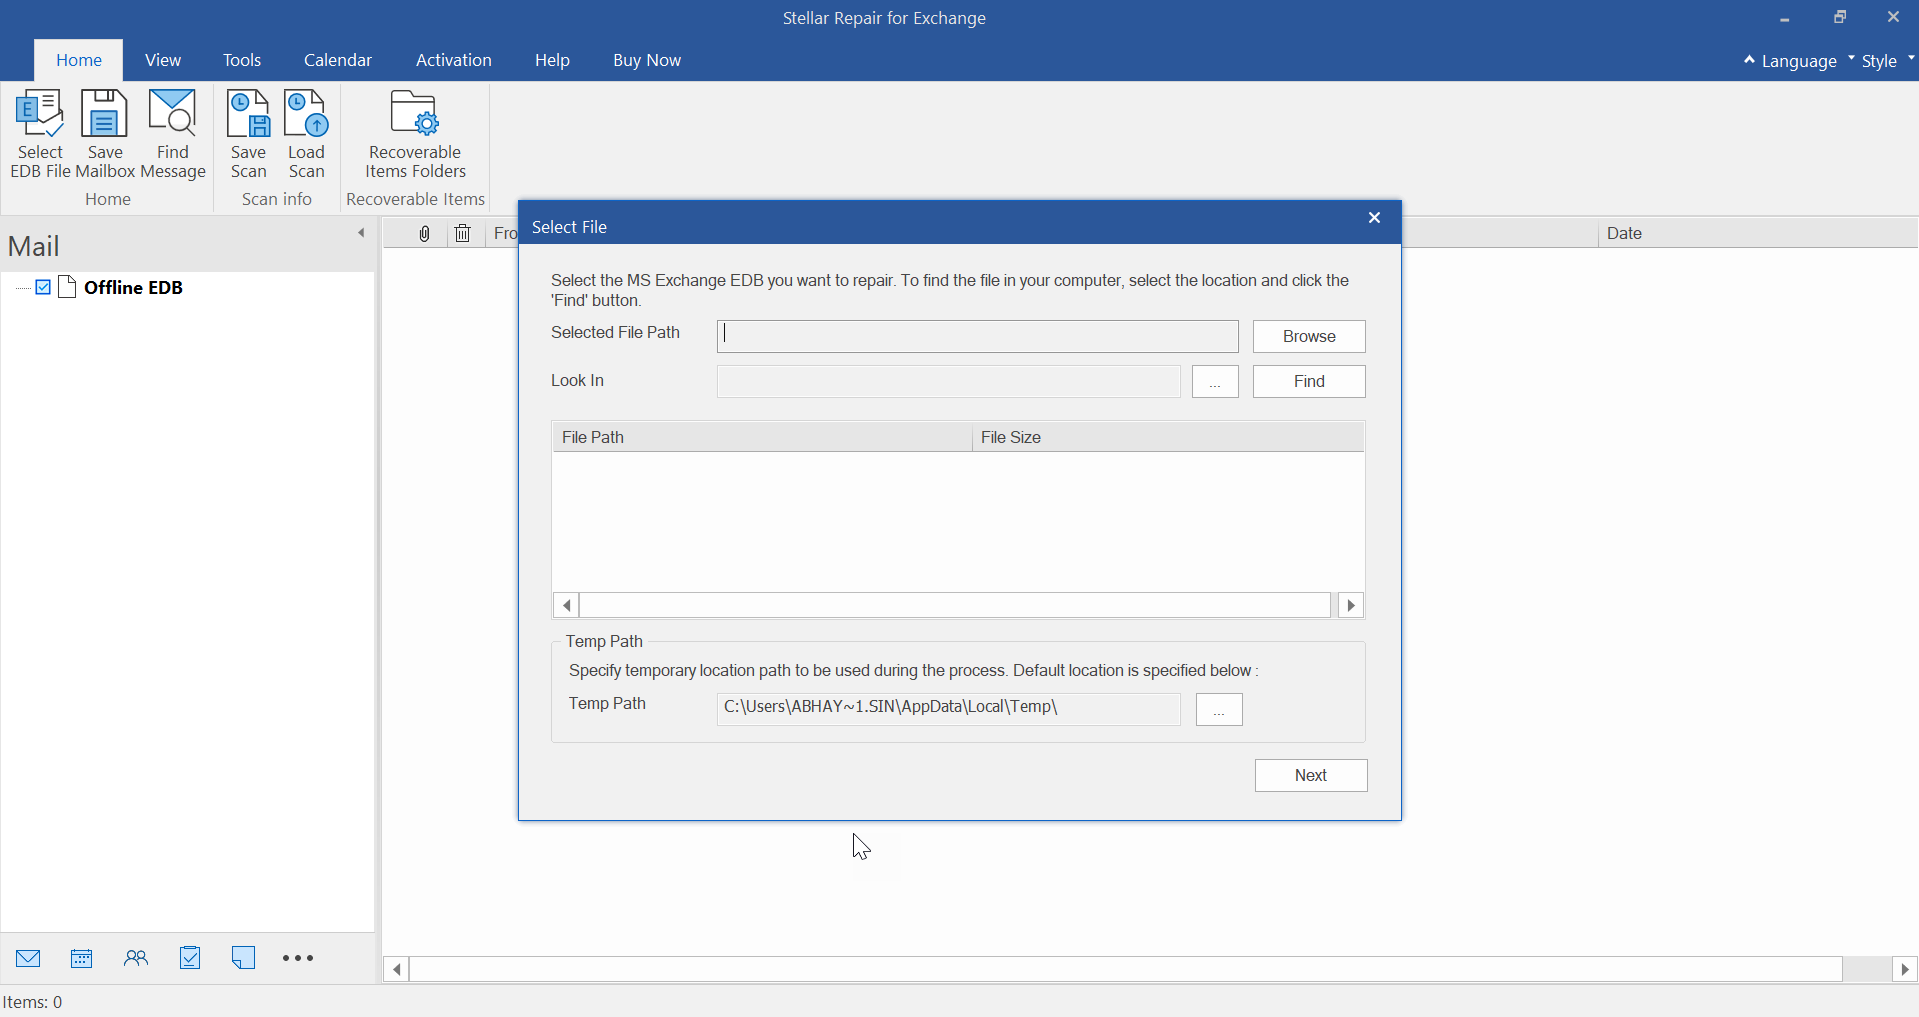1919x1017 pixels.
Task: Open Tasks view in bottom navigation
Action: pos(190,958)
